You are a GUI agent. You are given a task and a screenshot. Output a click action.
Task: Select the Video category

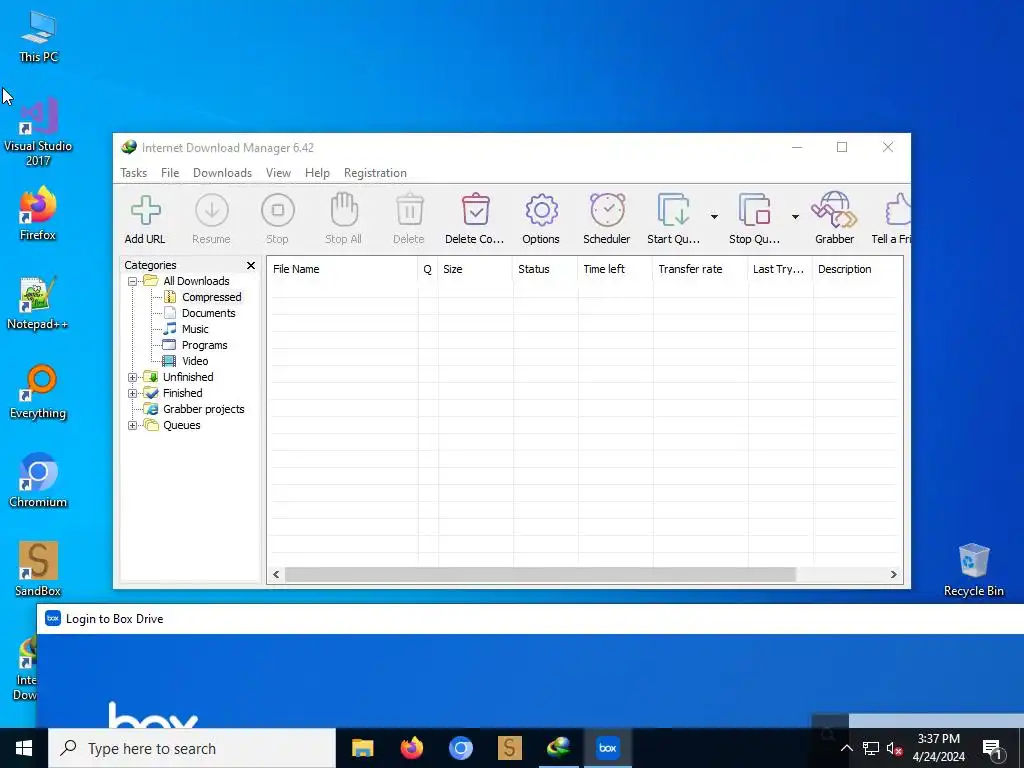[195, 361]
